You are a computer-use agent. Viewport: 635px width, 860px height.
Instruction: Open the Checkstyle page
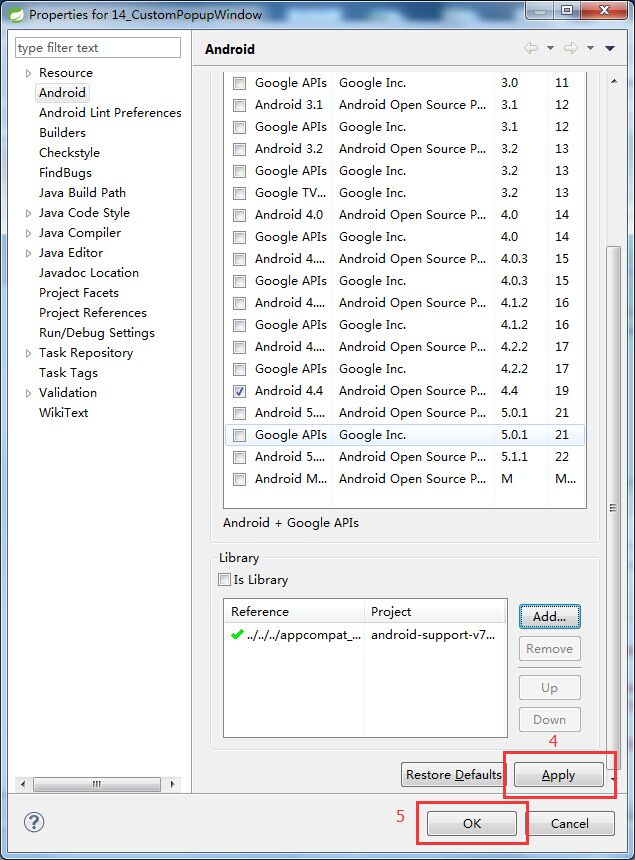[69, 152]
